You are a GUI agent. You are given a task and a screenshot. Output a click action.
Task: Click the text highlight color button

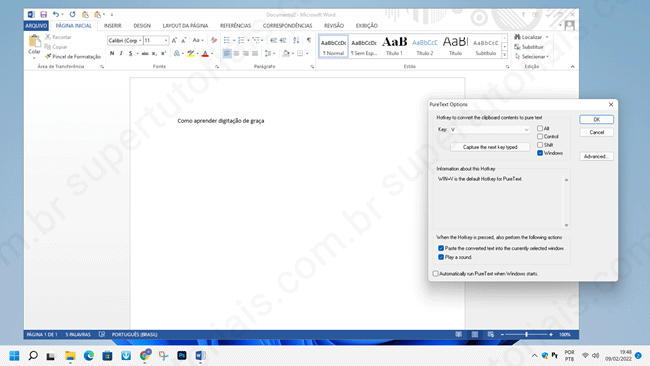click(191, 53)
